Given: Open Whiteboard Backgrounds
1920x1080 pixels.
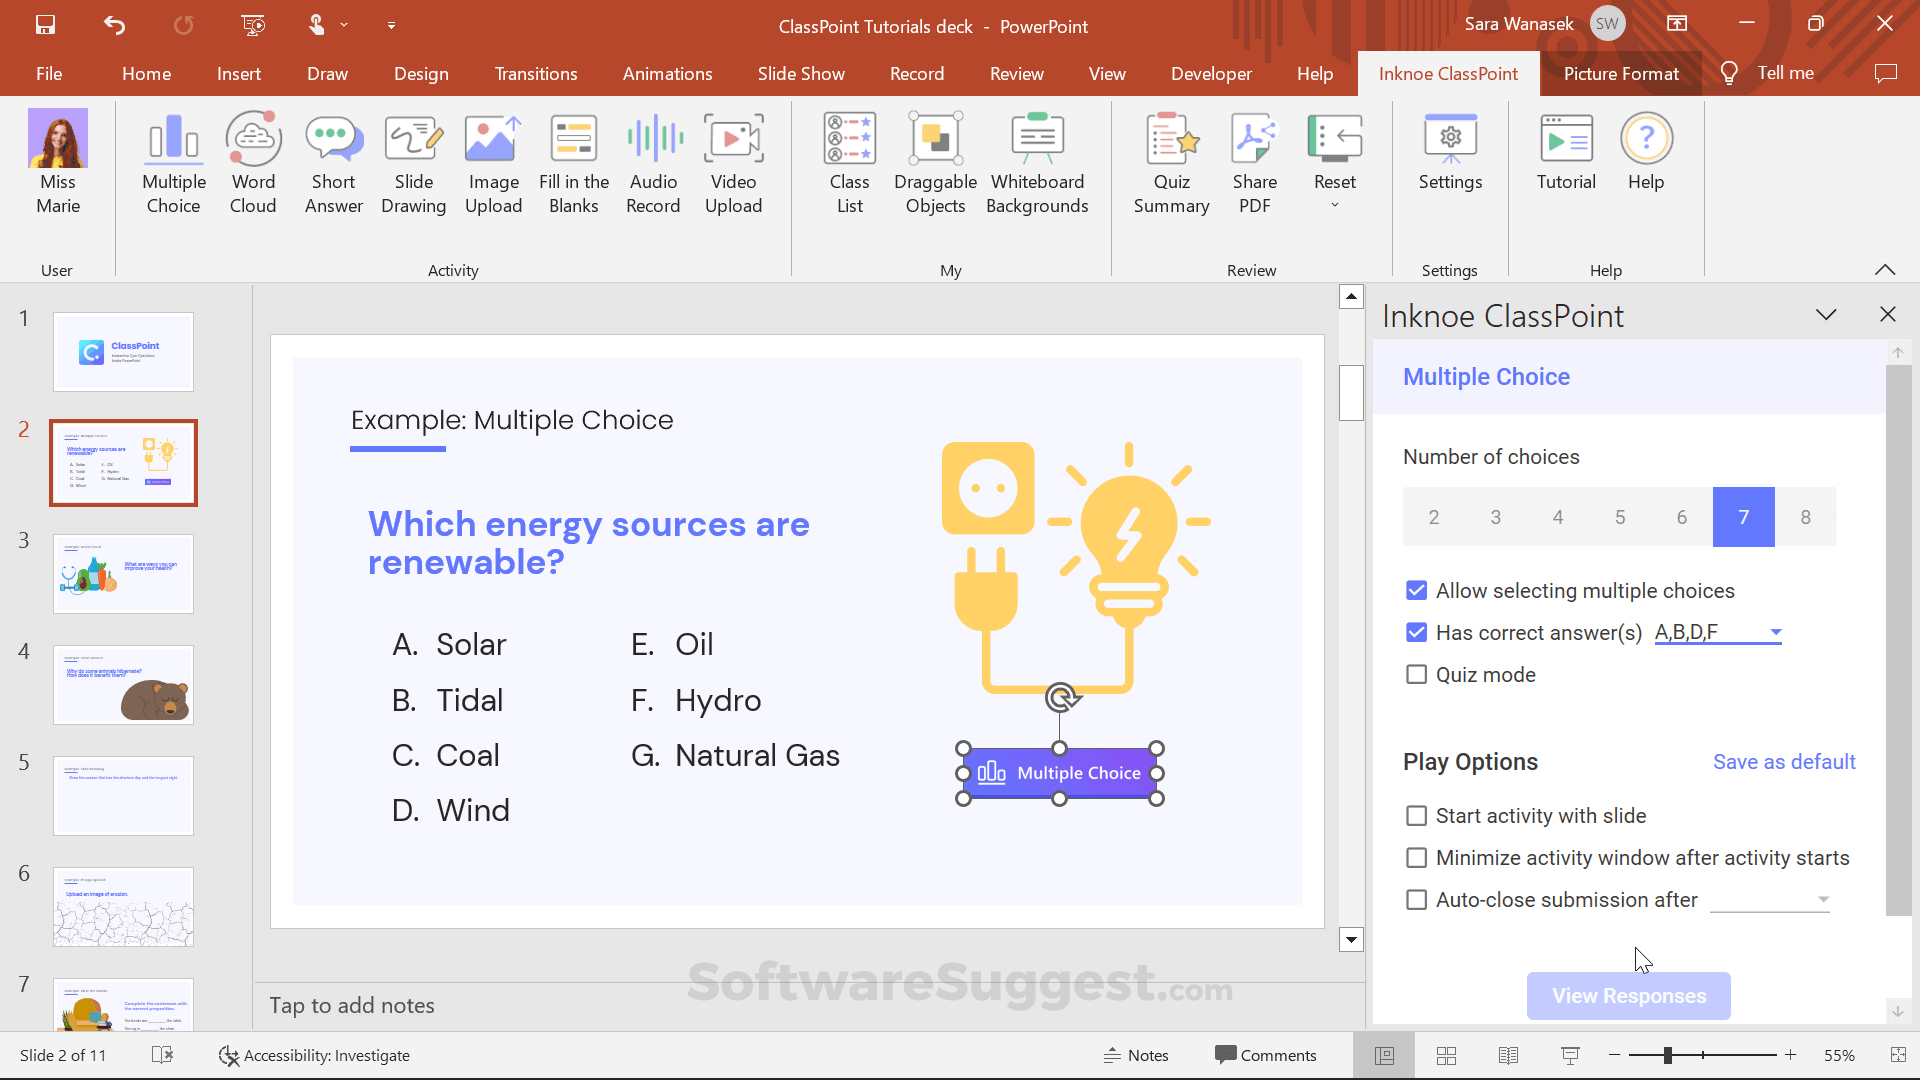Looking at the screenshot, I should tap(1037, 160).
